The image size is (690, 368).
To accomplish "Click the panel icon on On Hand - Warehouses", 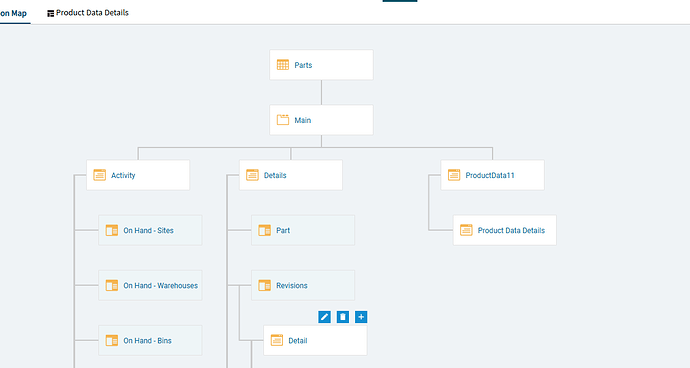I will point(112,285).
